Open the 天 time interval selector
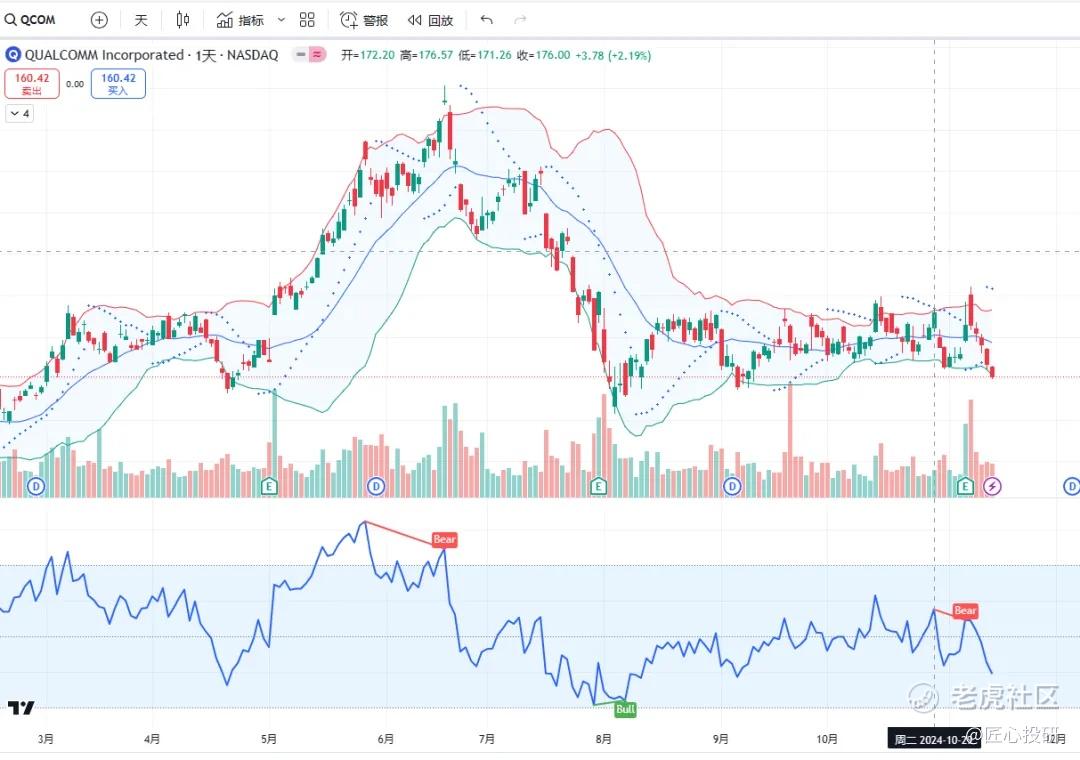1080x760 pixels. (141, 20)
